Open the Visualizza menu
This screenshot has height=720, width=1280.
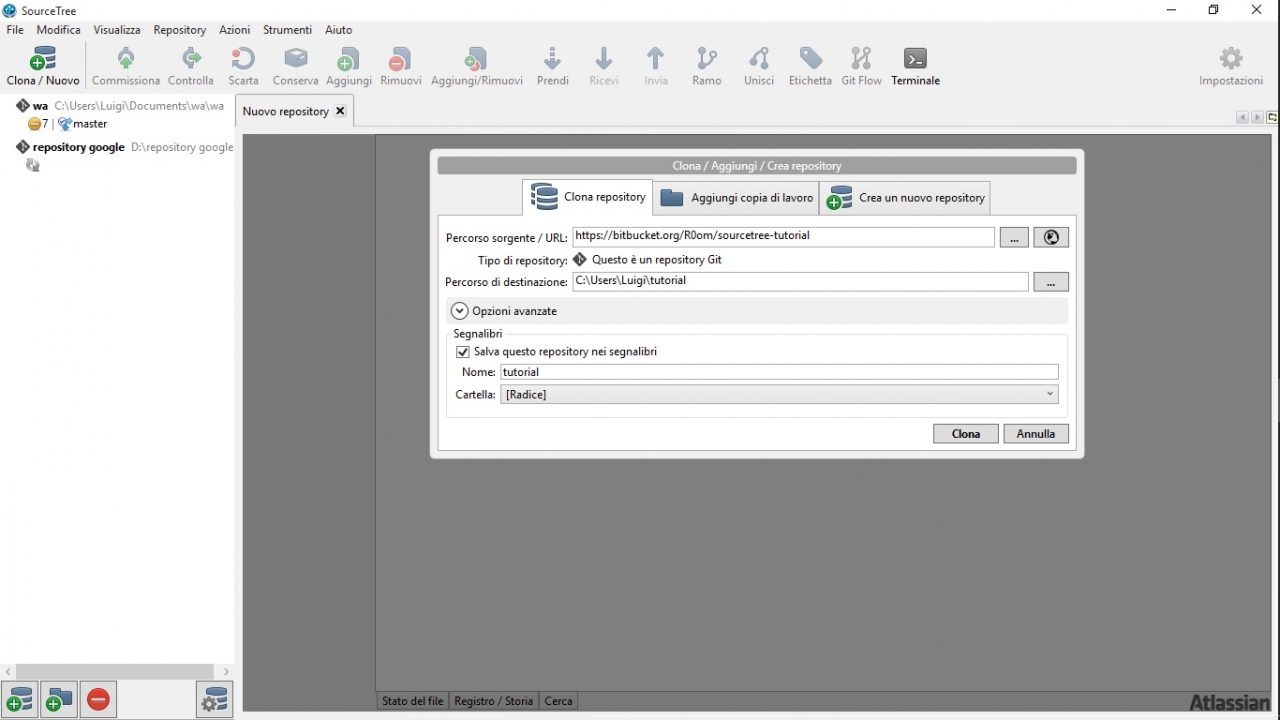click(x=117, y=30)
